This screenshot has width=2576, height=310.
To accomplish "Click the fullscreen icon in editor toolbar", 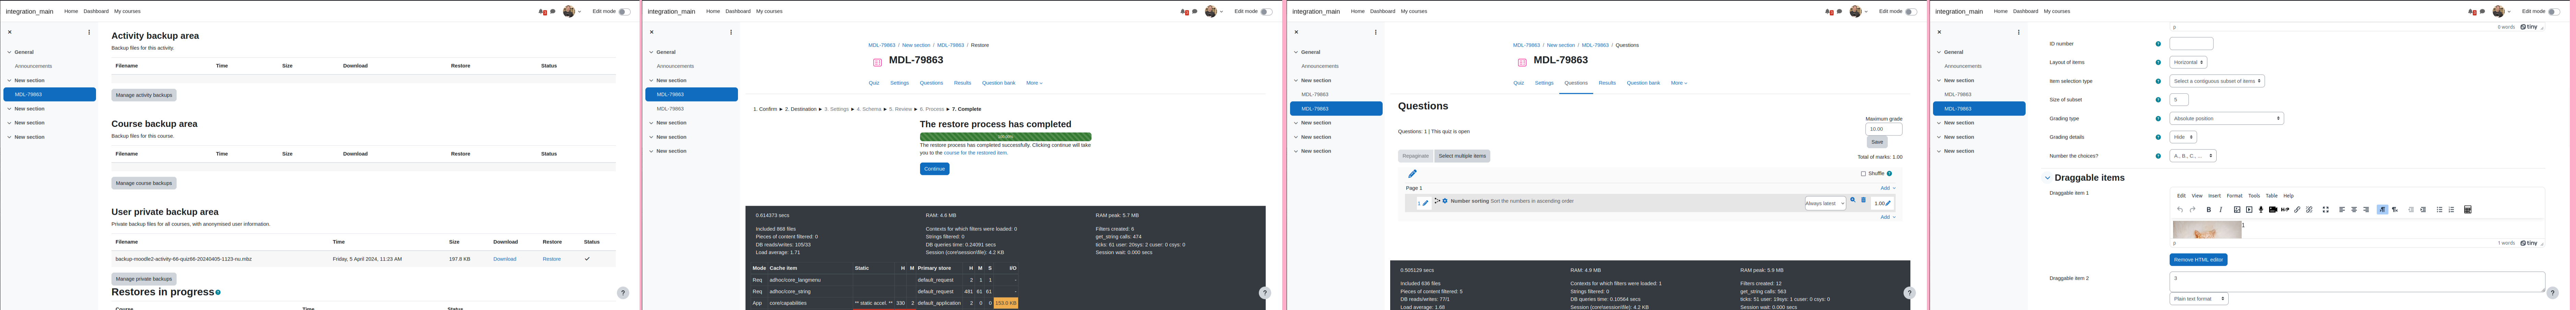I will [2326, 210].
